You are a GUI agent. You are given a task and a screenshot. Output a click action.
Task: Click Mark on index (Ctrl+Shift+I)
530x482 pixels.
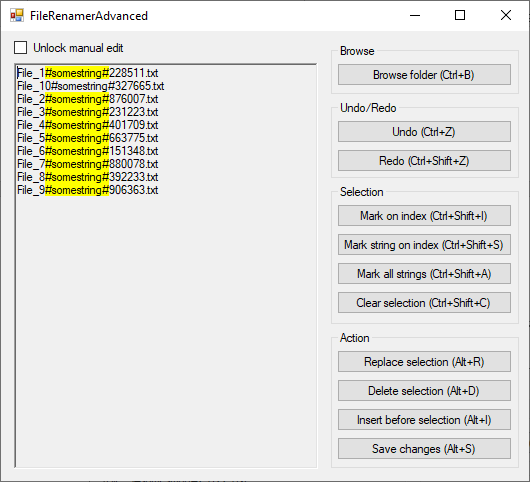point(424,216)
